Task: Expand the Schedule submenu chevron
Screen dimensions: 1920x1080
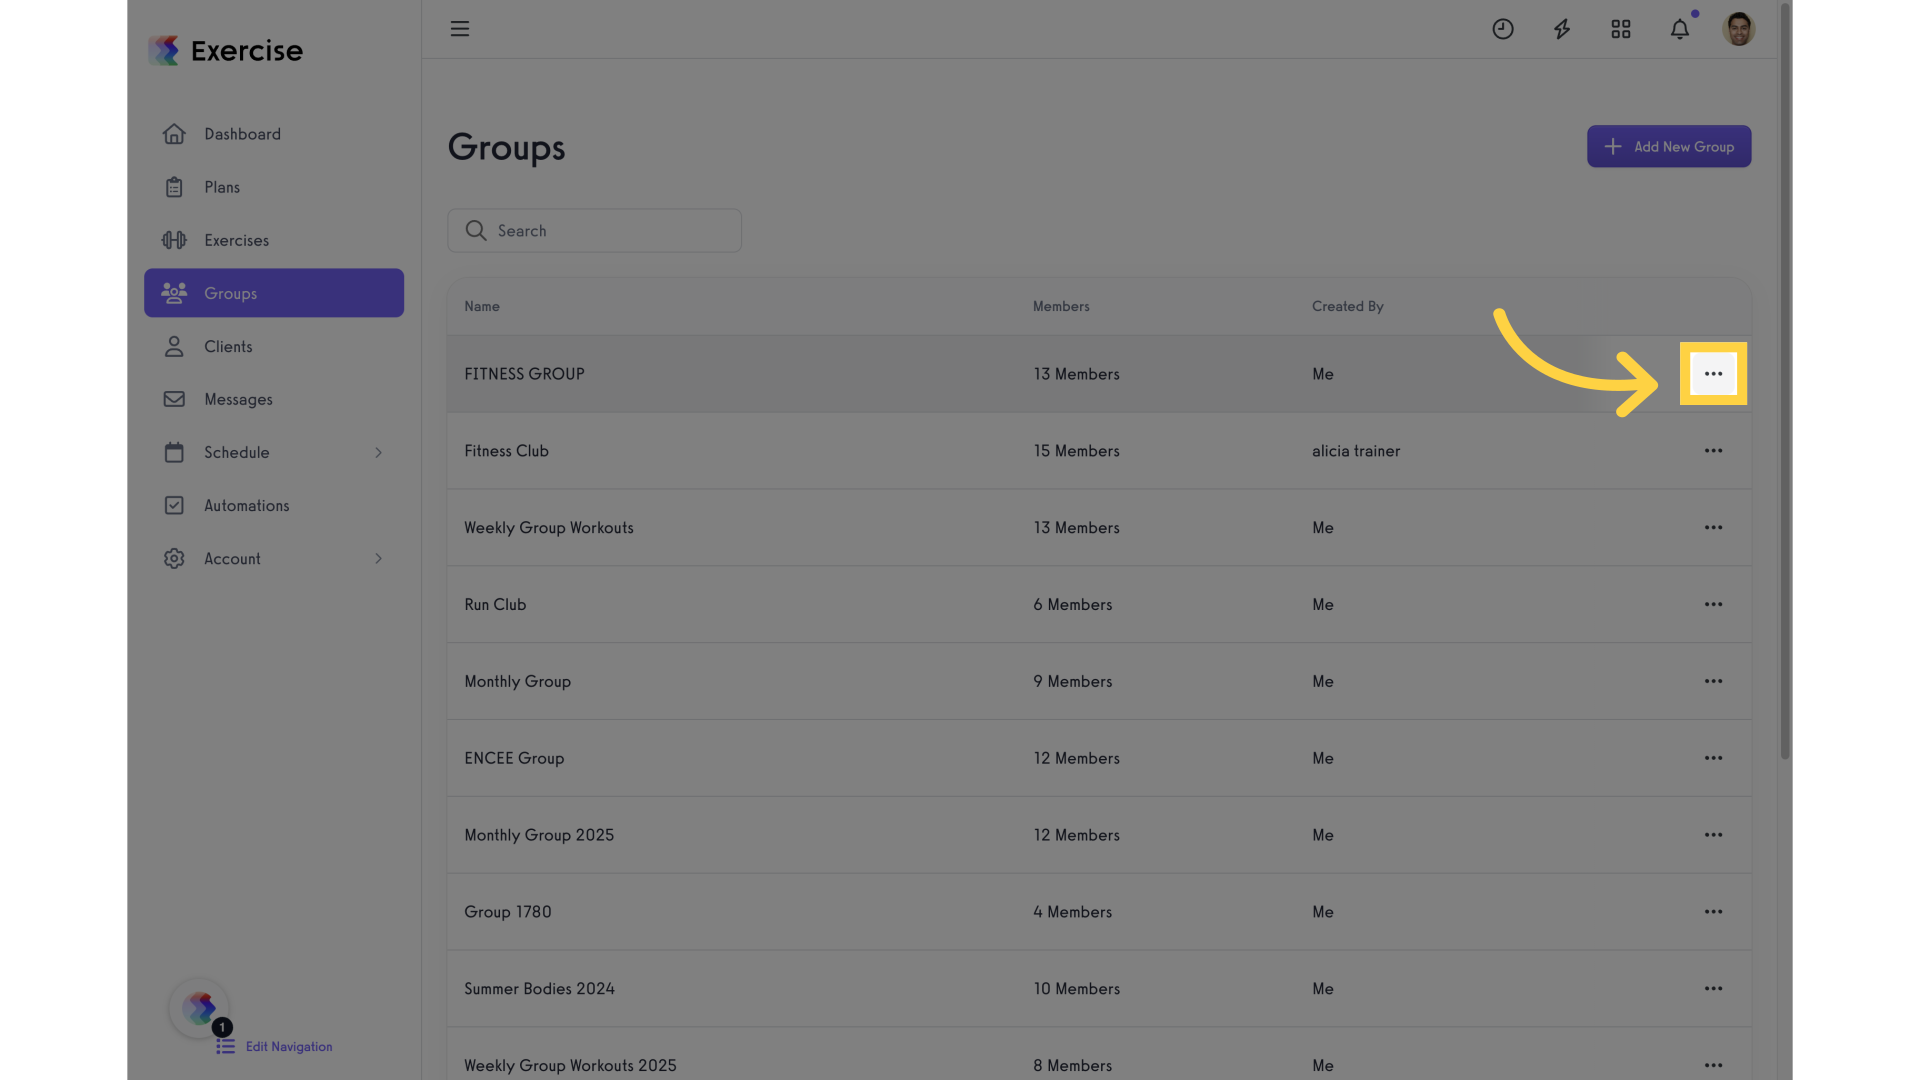Action: [378, 453]
